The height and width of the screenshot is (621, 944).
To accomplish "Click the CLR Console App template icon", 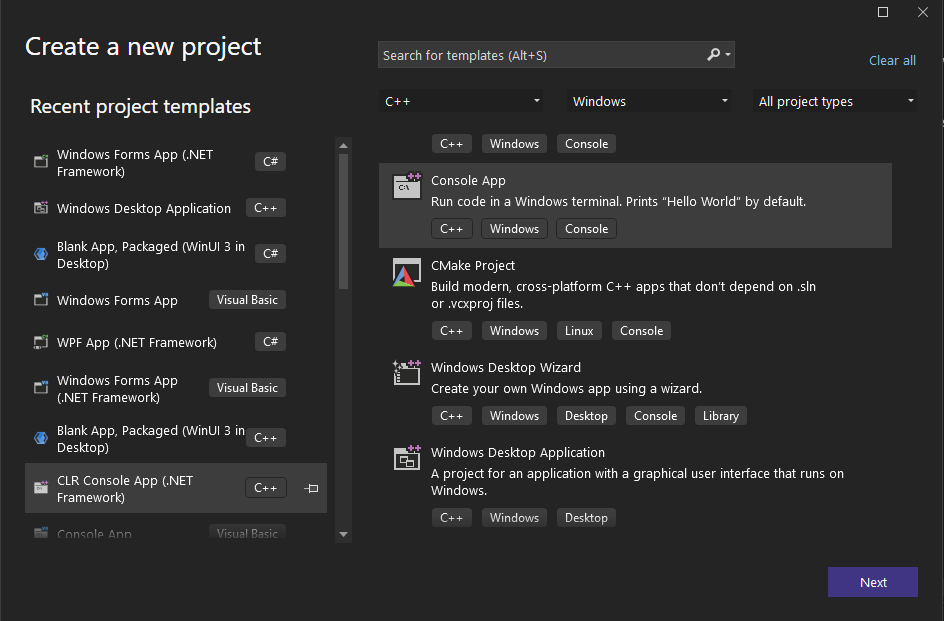I will [x=41, y=488].
